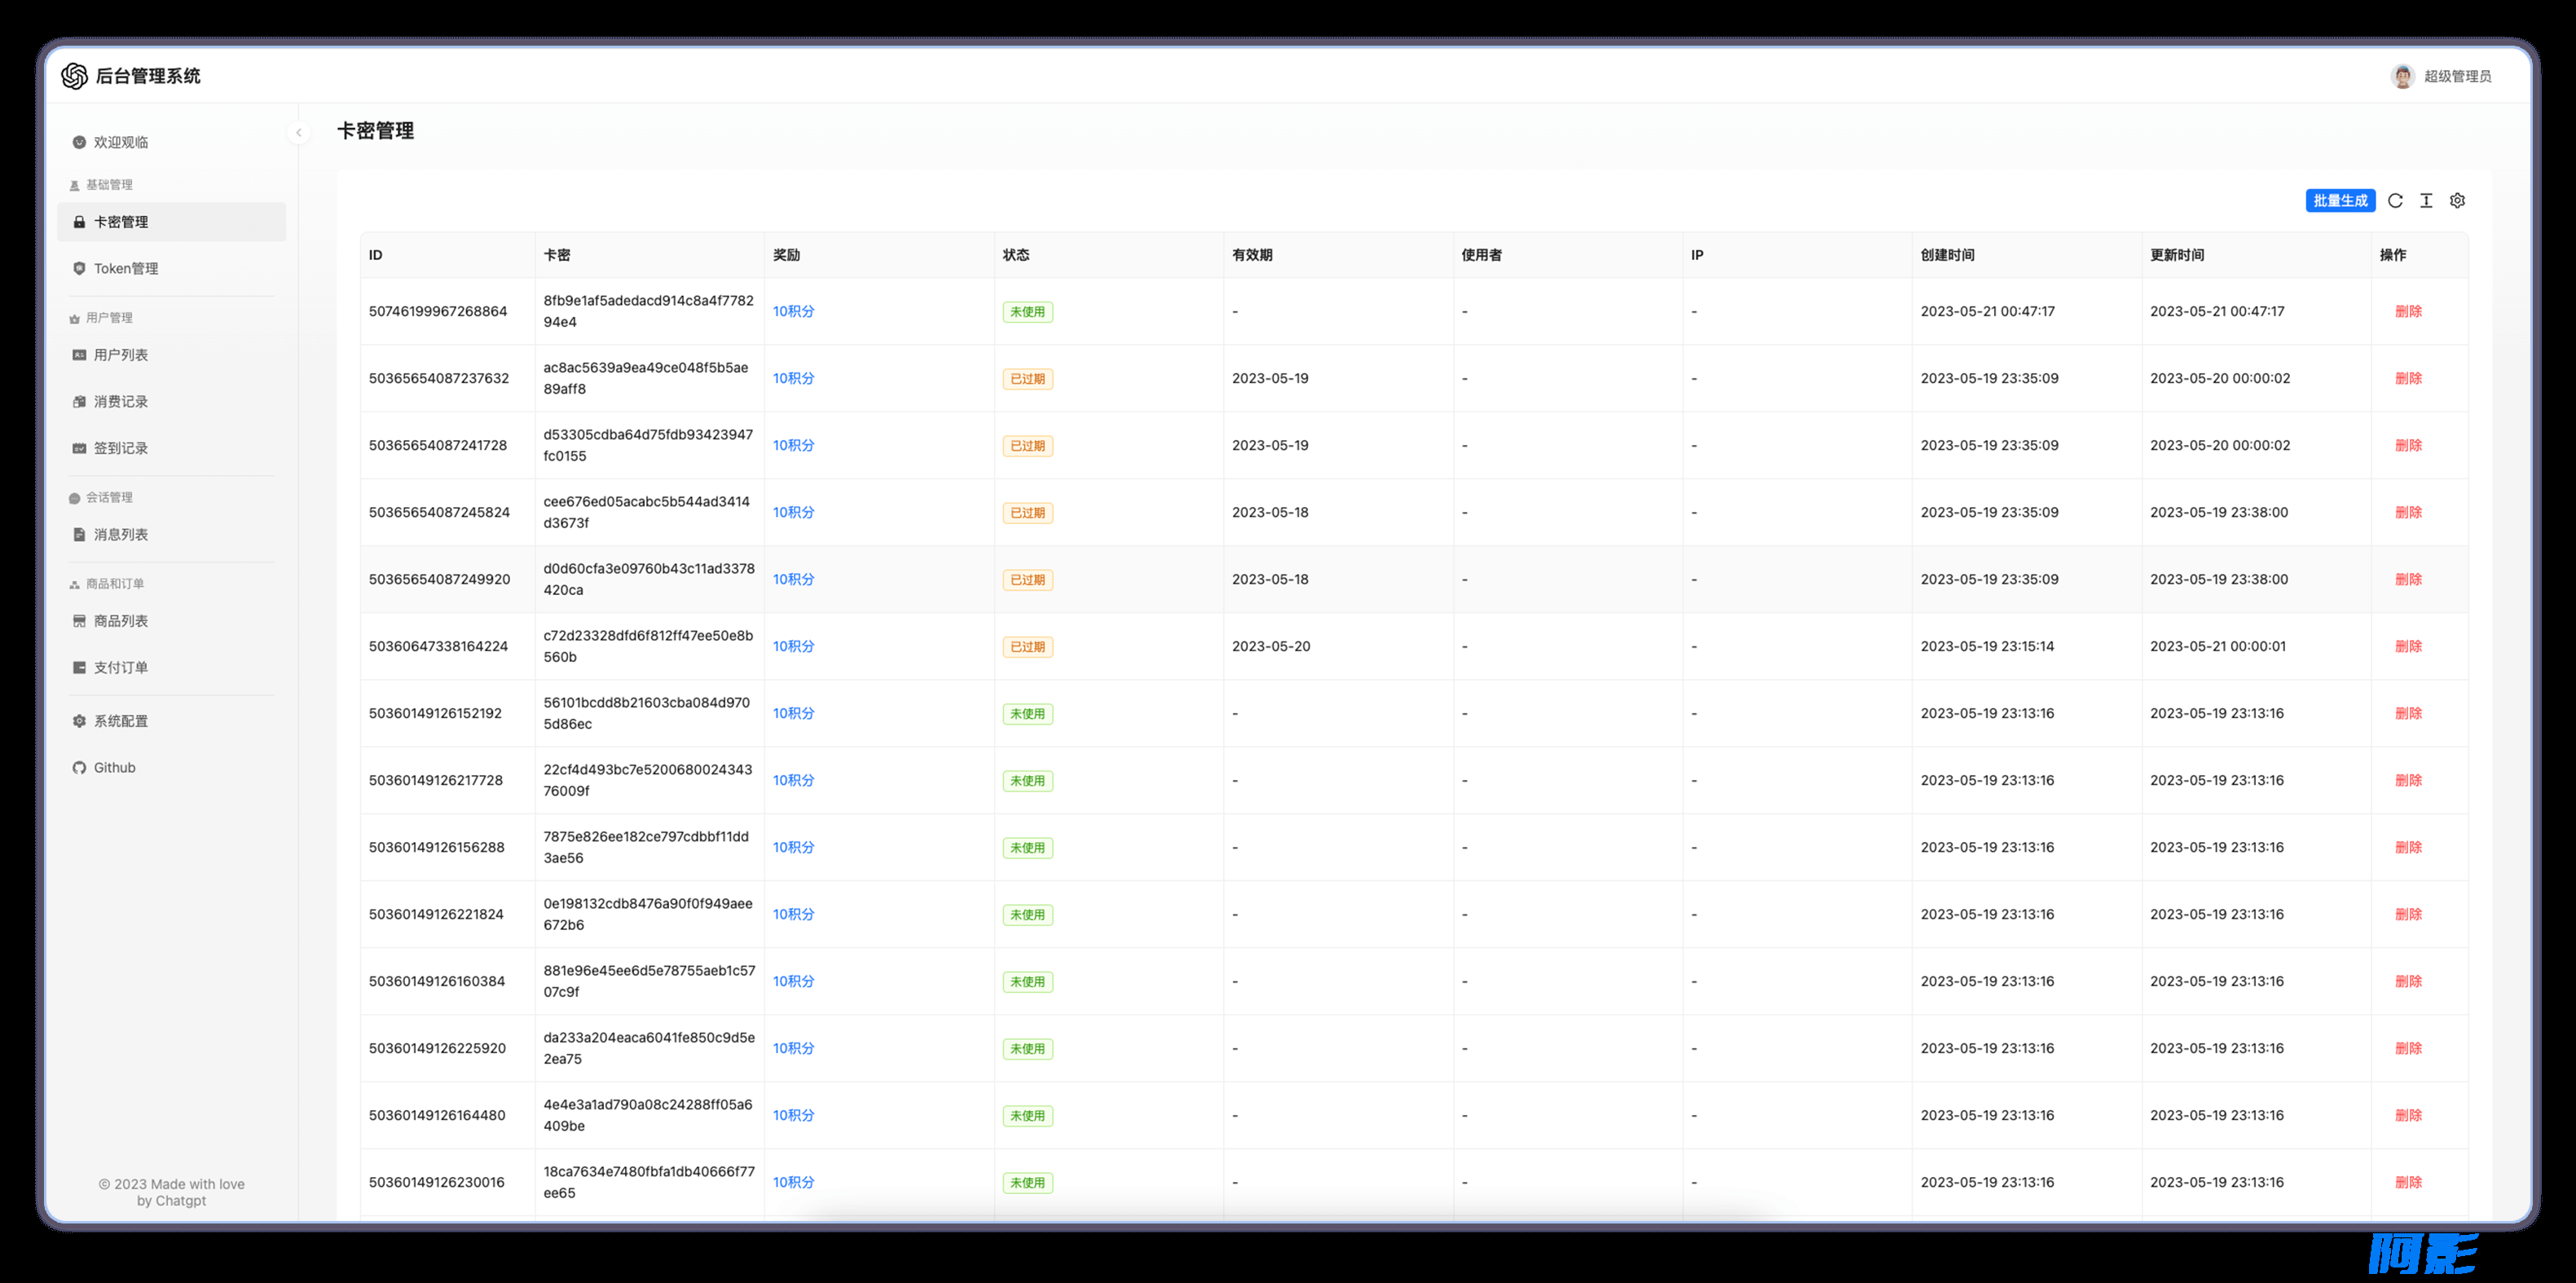This screenshot has height=1283, width=2576.
Task: Open 消费记录 menu item
Action: pyautogui.click(x=171, y=401)
